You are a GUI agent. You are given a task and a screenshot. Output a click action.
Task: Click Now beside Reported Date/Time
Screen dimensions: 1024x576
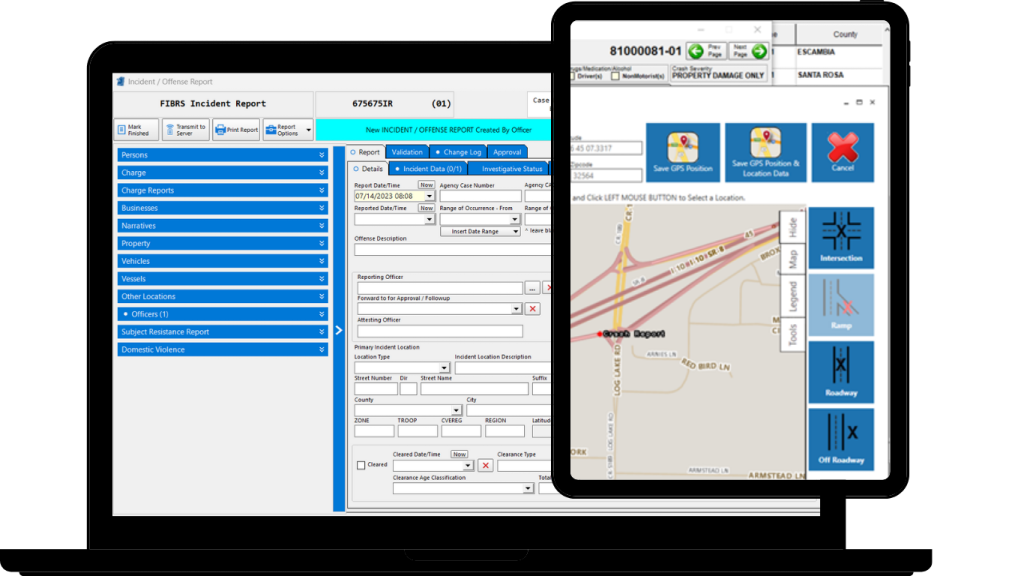click(425, 208)
